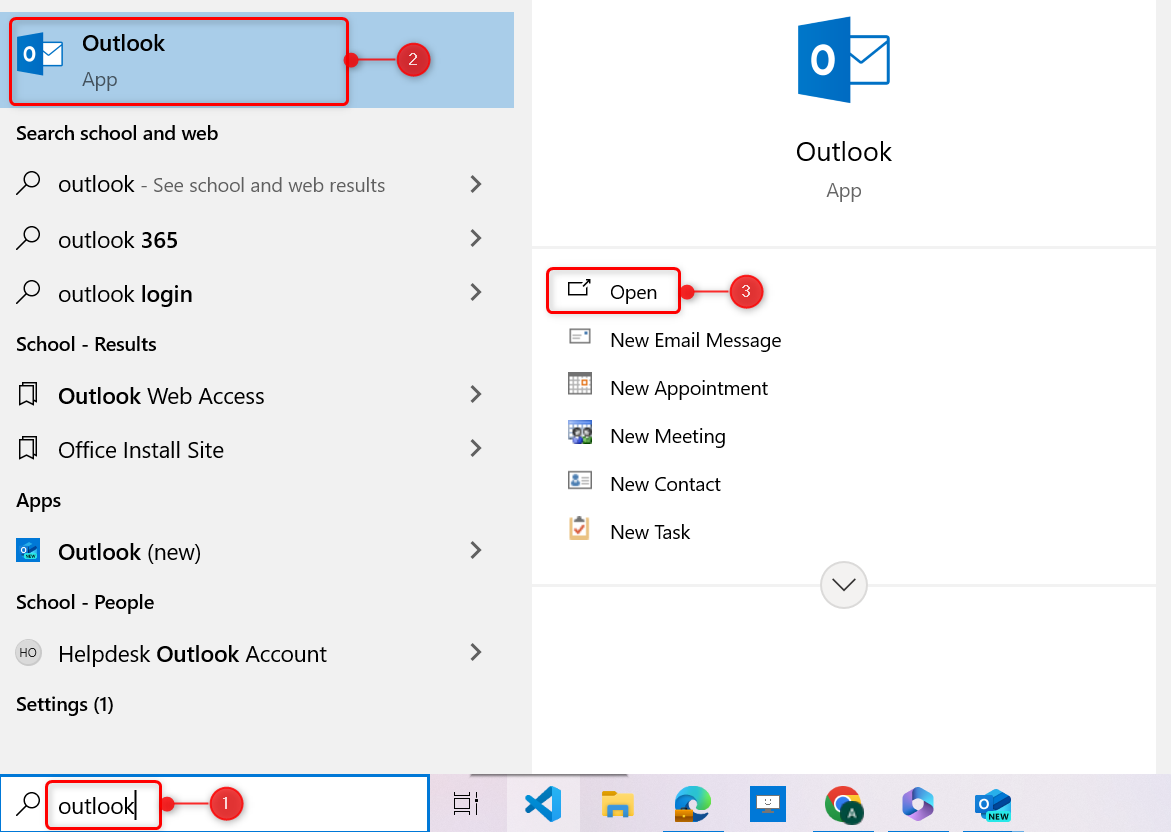
Task: Click the search box containing 'outlook'
Action: pos(215,804)
